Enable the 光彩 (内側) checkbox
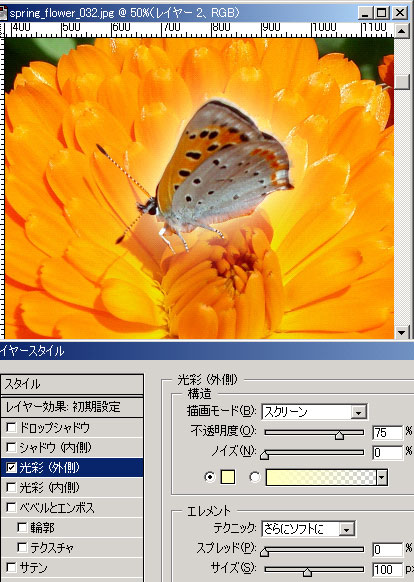 12,488
